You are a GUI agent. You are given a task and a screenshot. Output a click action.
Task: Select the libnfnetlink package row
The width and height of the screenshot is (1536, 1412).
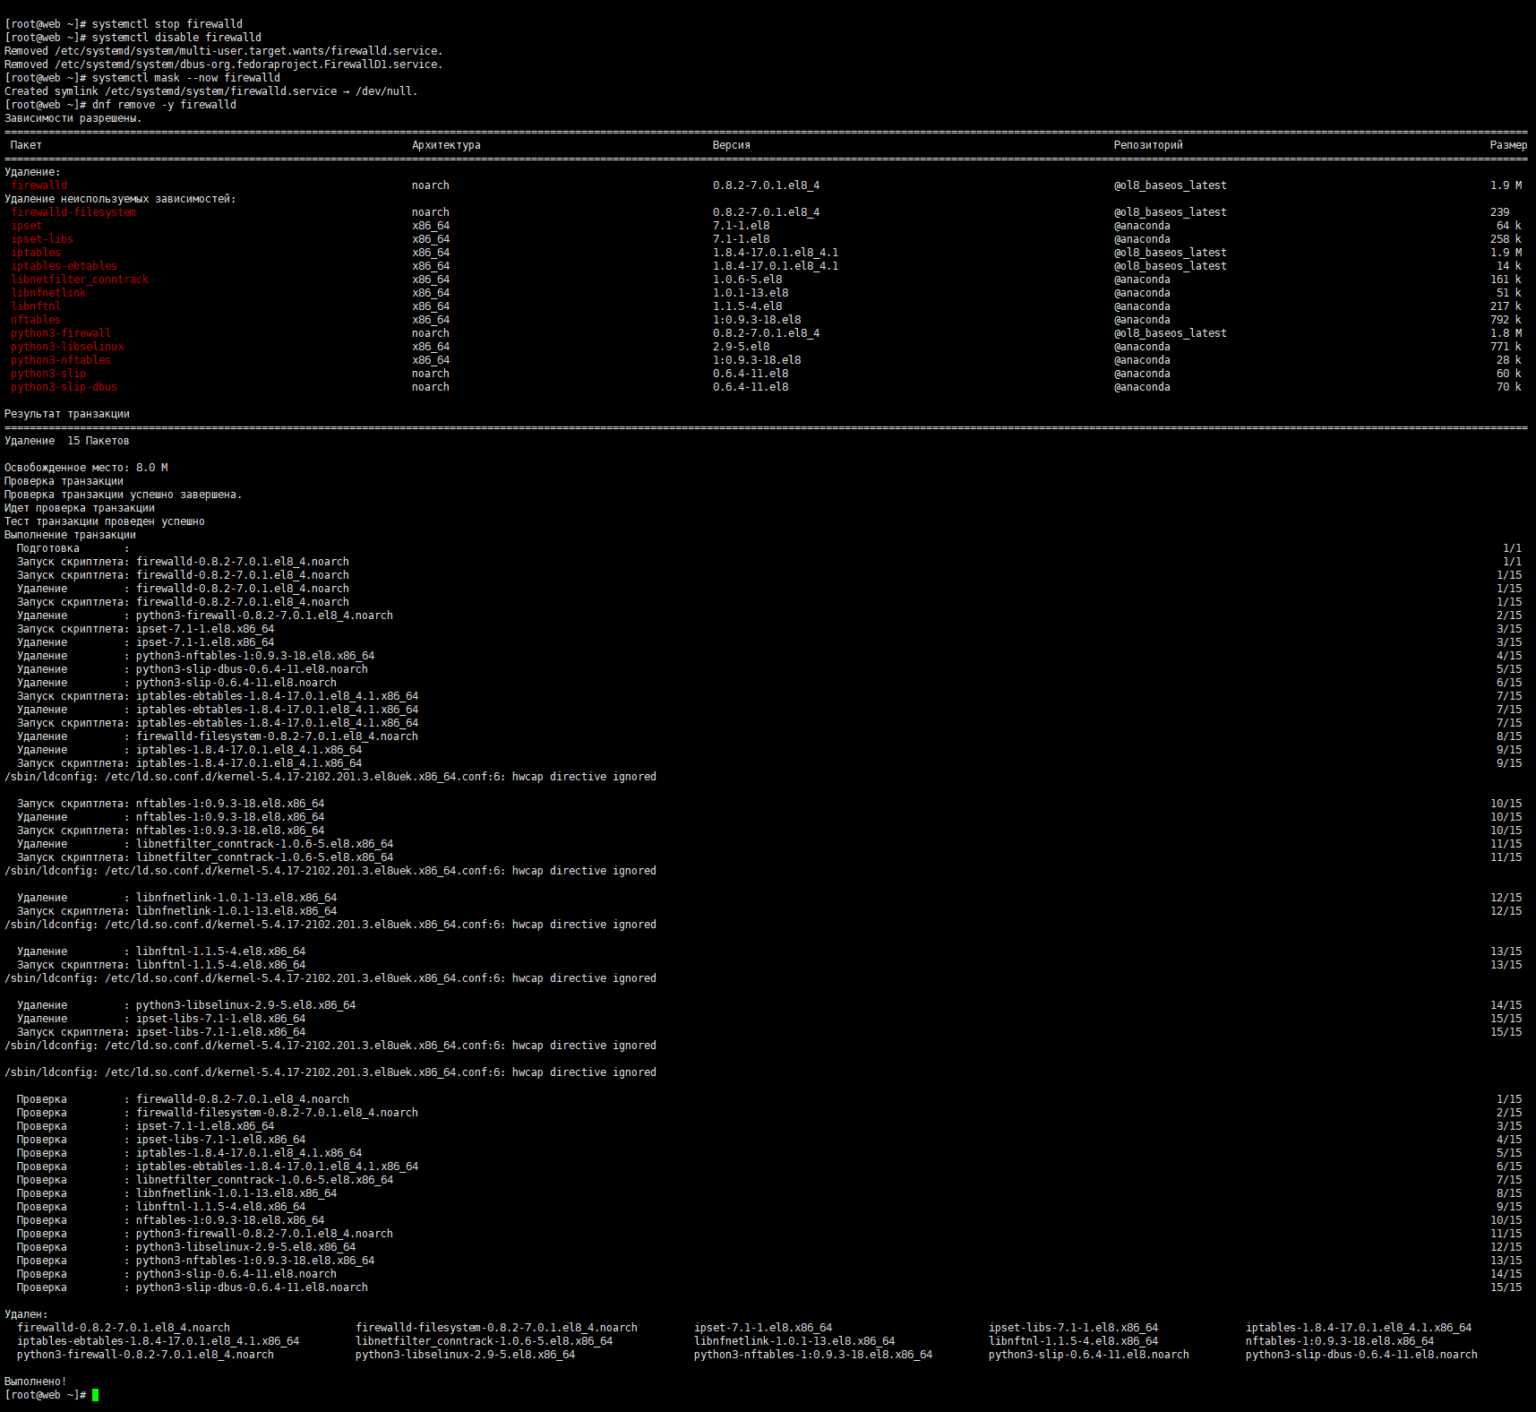pos(48,292)
